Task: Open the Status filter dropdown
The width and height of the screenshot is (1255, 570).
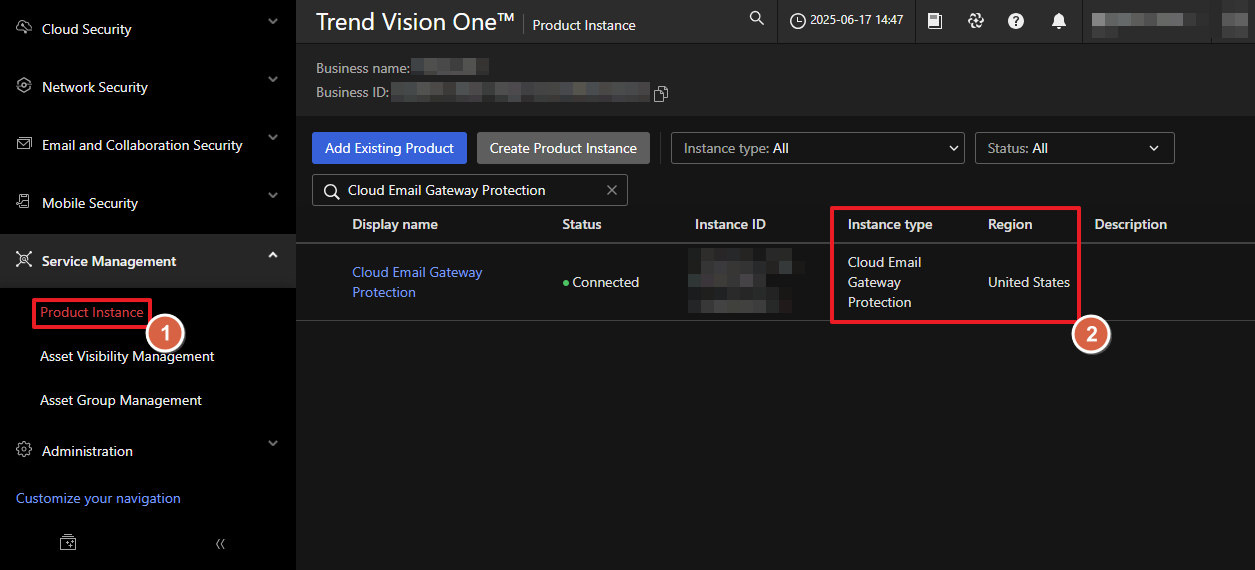Action: click(x=1074, y=148)
